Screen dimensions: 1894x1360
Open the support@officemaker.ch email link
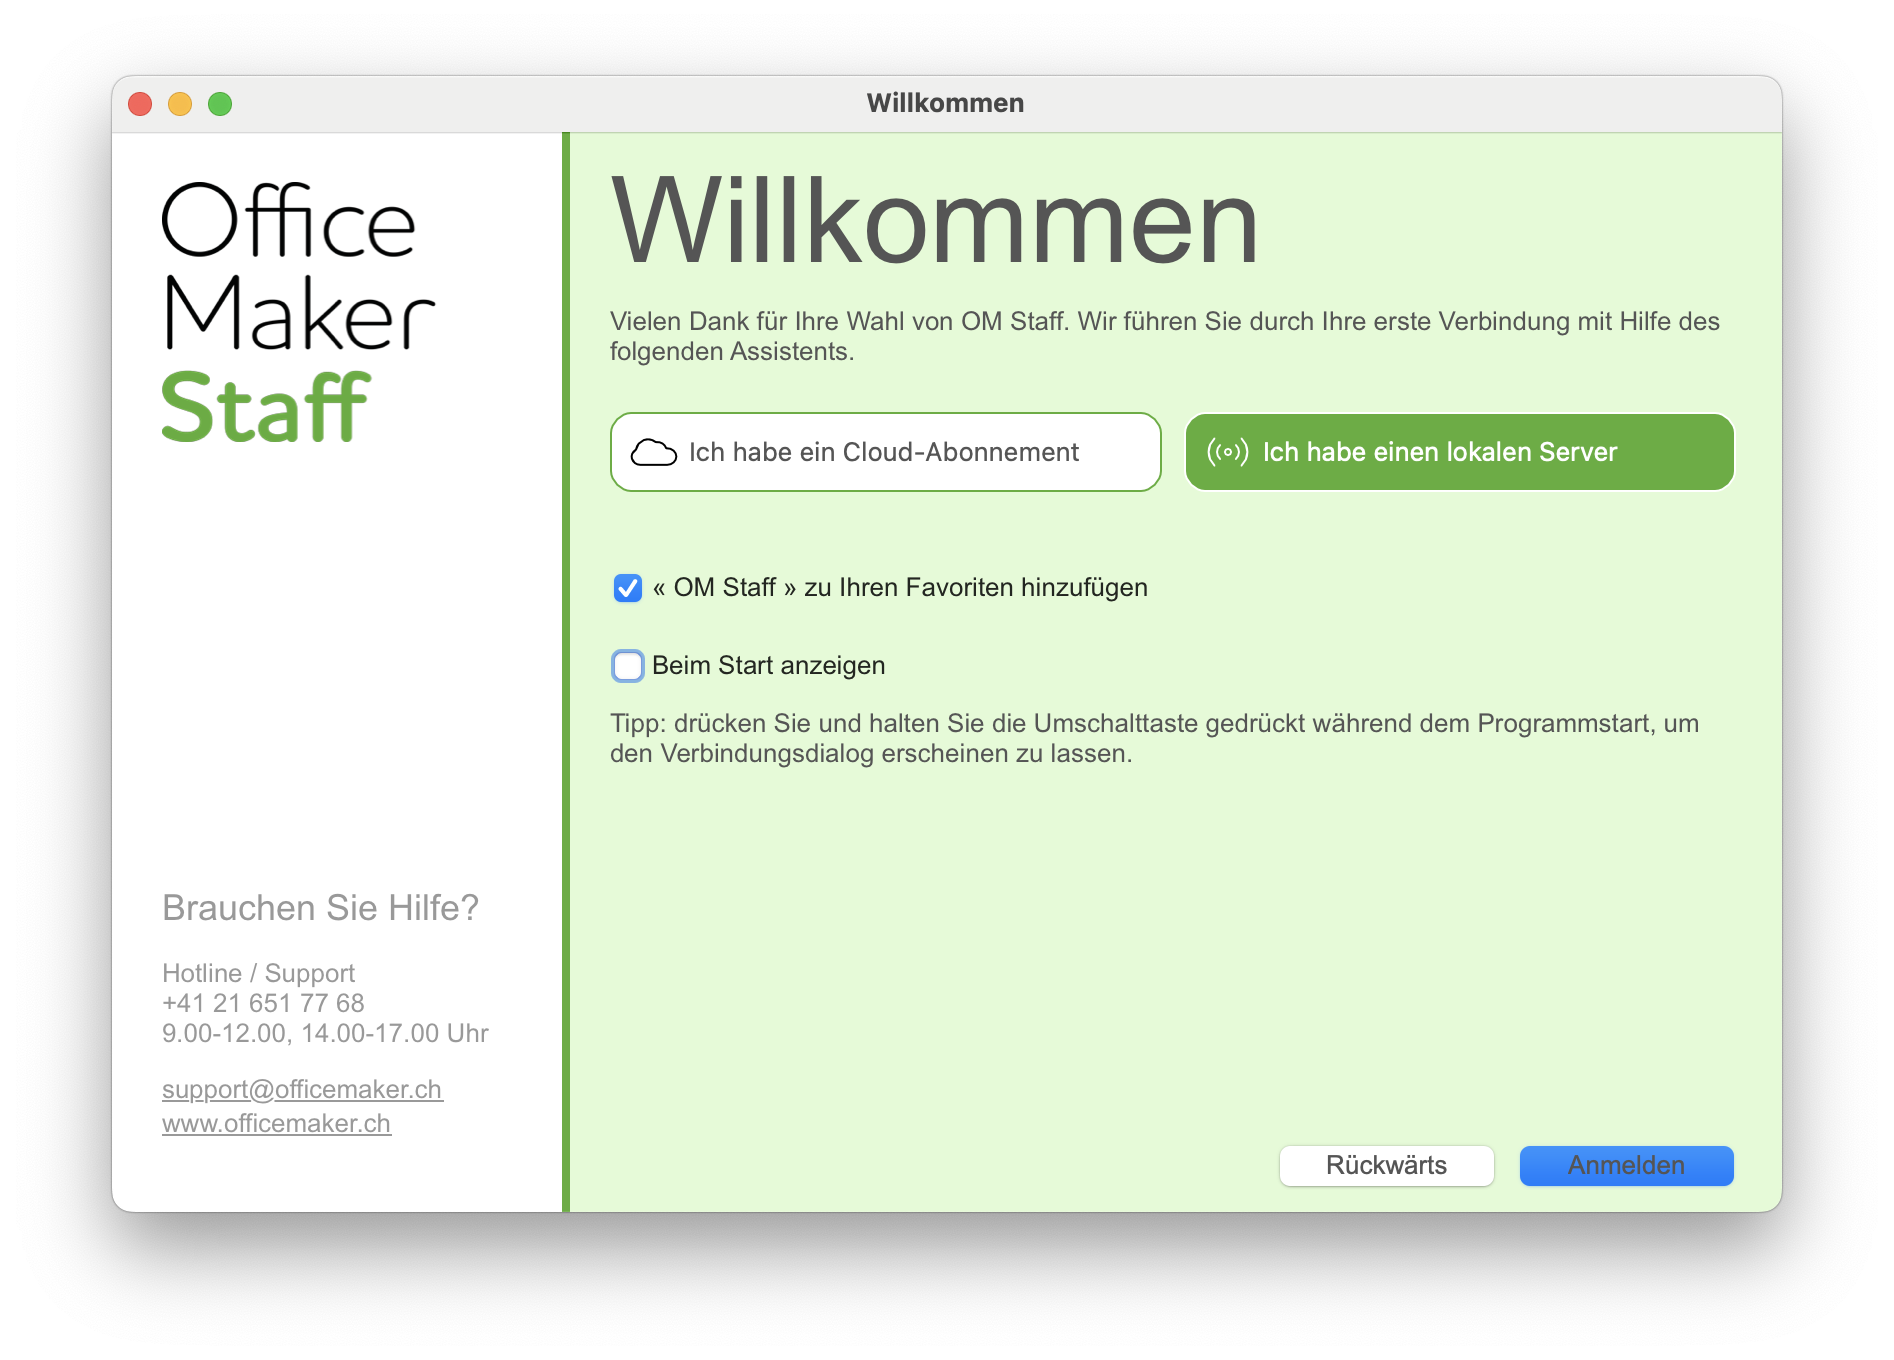pos(302,1089)
